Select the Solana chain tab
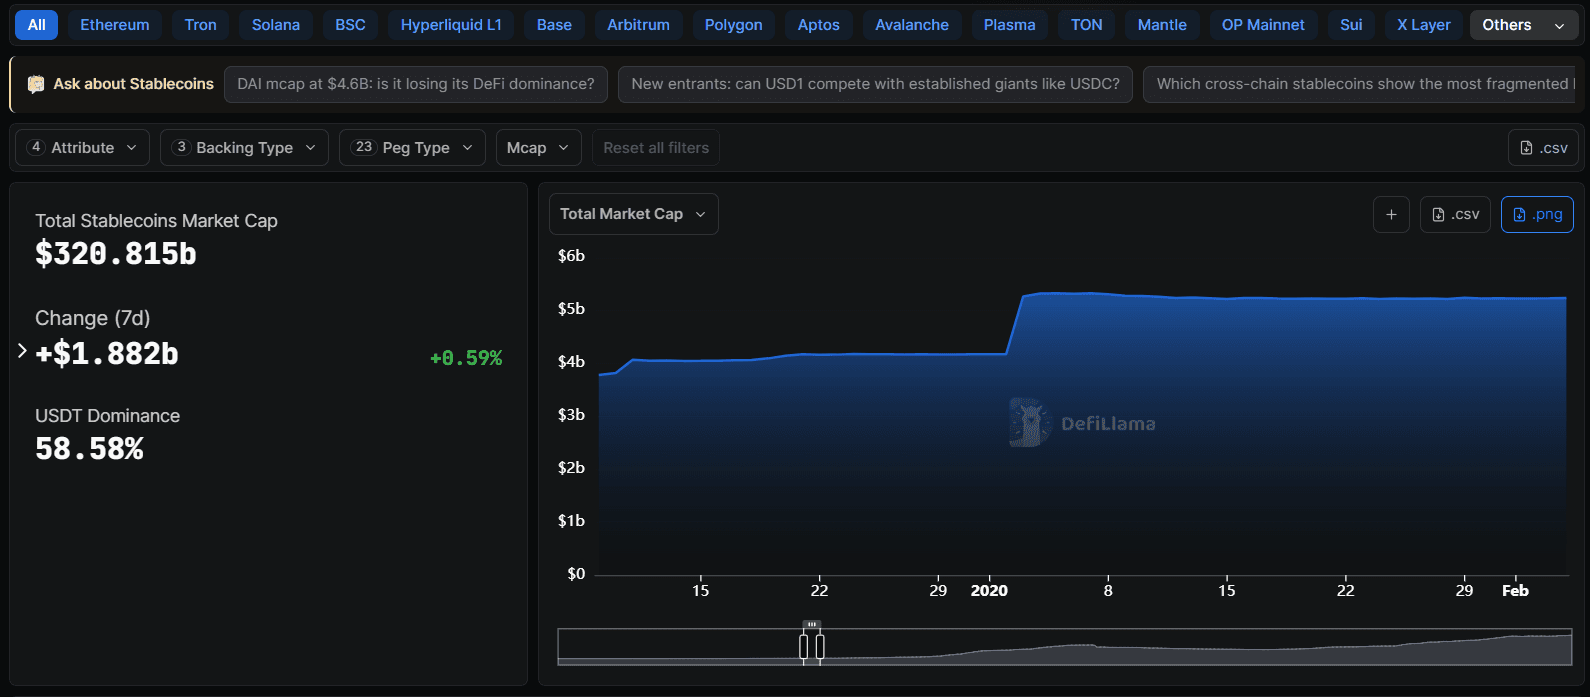Image resolution: width=1590 pixels, height=697 pixels. pyautogui.click(x=276, y=25)
